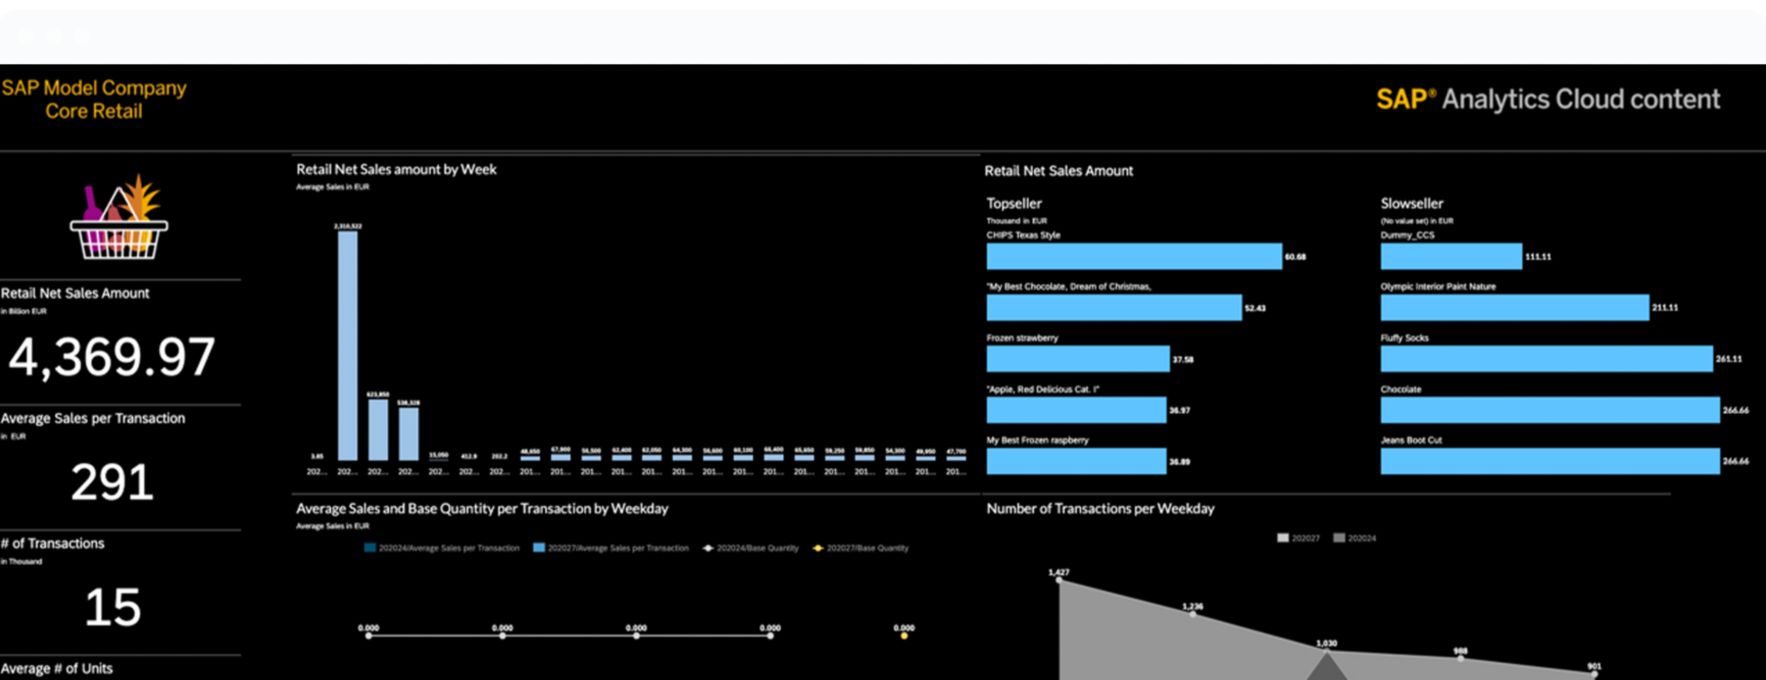Click the yellow 202027 Base Quantity data point

coord(904,636)
